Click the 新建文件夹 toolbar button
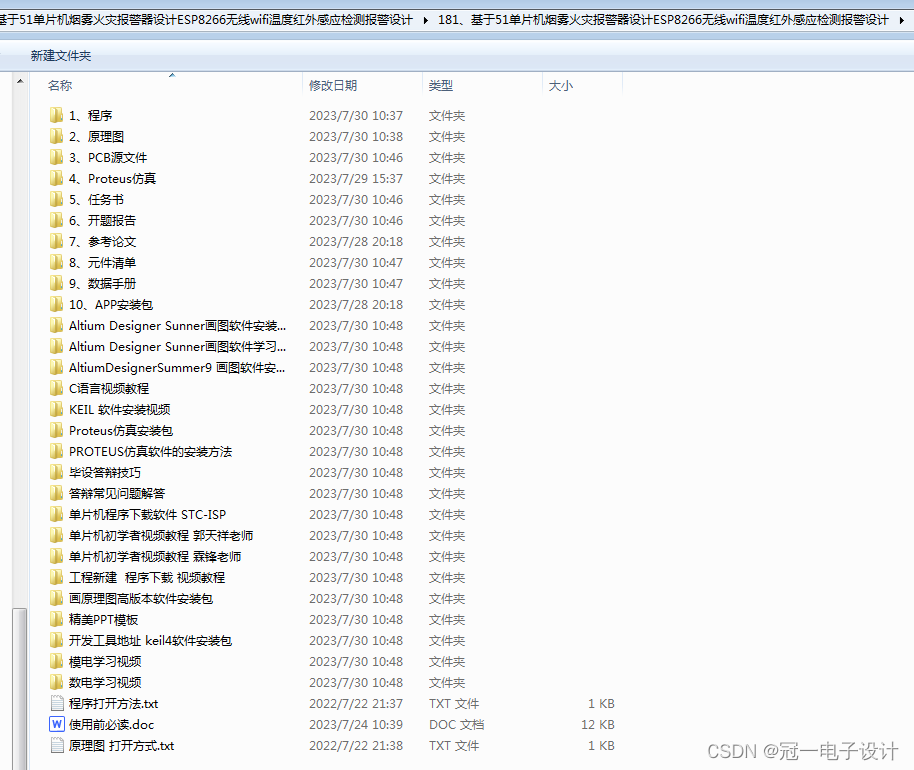Image resolution: width=914 pixels, height=770 pixels. (x=61, y=55)
